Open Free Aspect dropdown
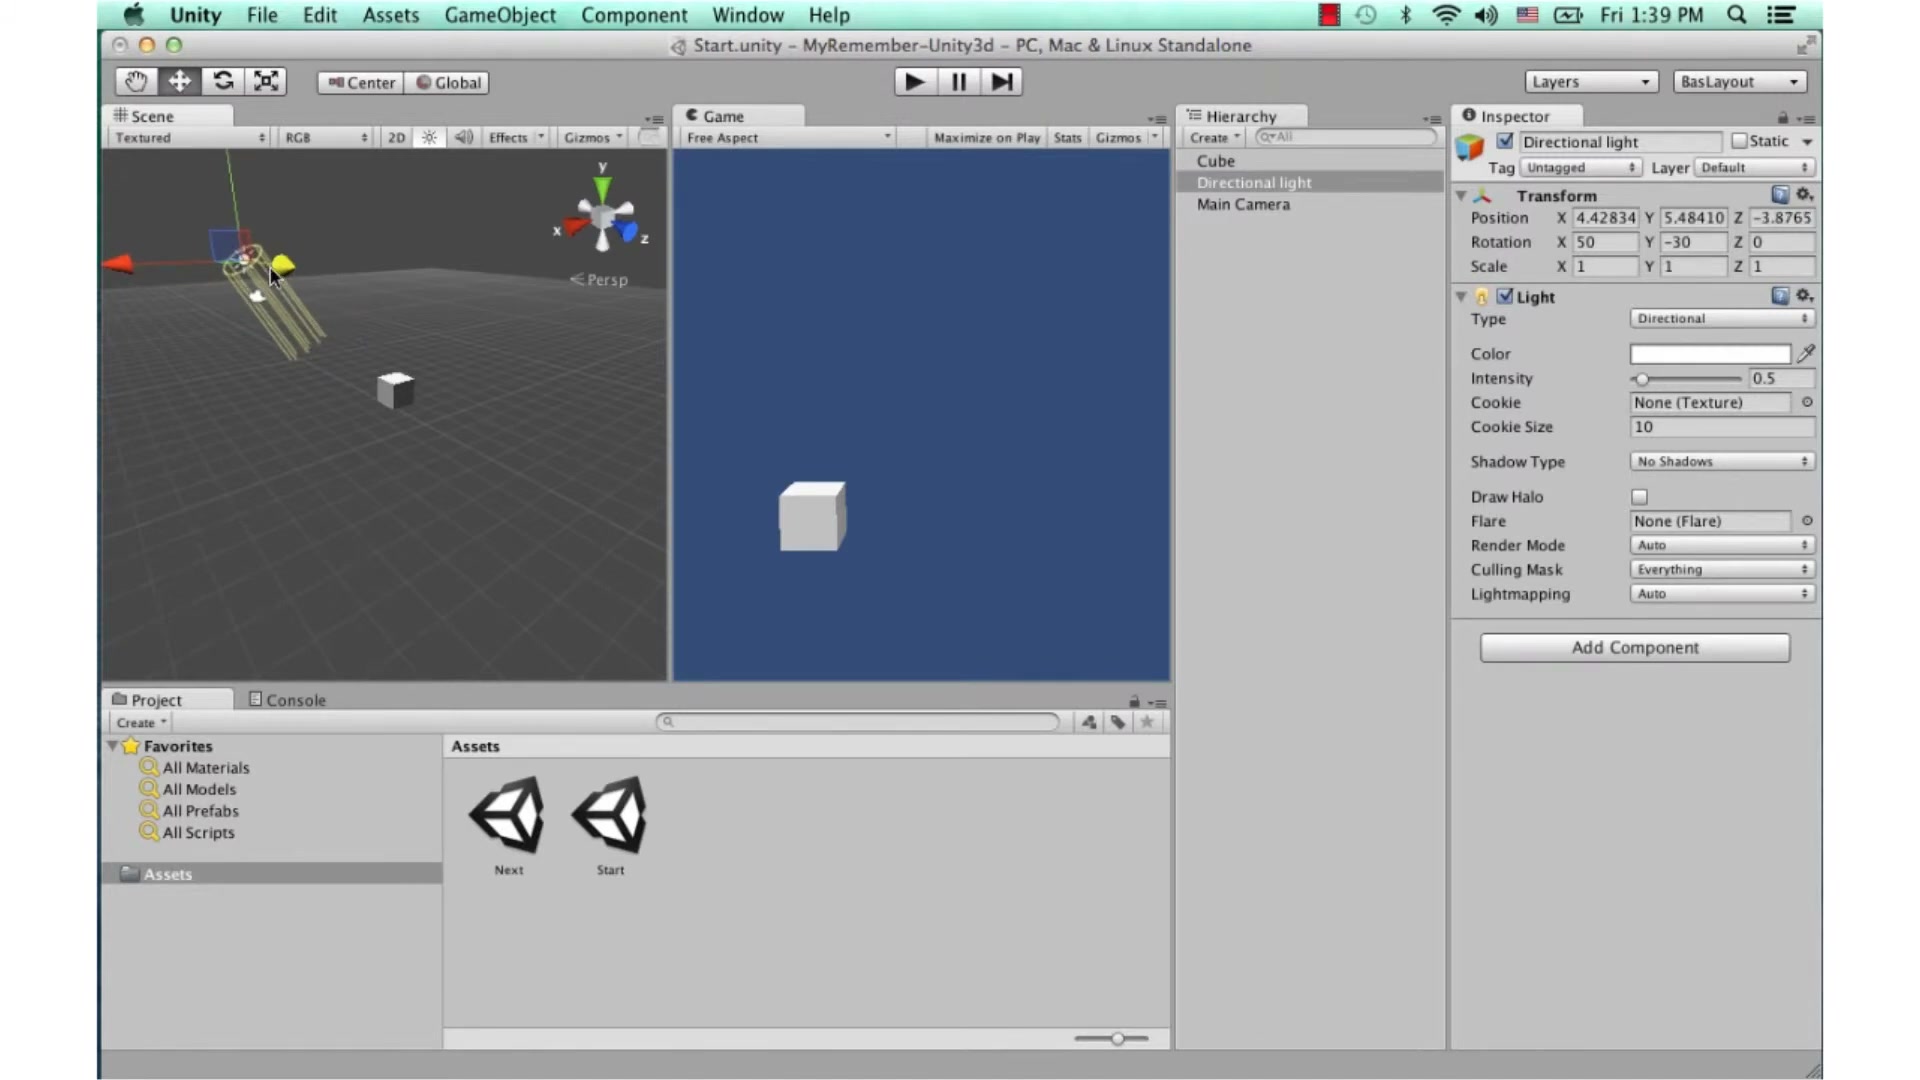 pyautogui.click(x=788, y=138)
